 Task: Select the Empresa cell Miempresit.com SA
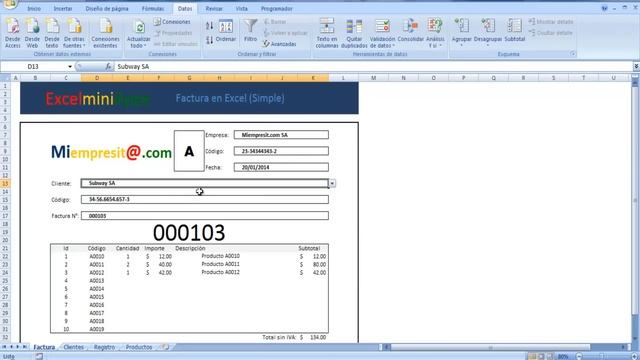(281, 135)
